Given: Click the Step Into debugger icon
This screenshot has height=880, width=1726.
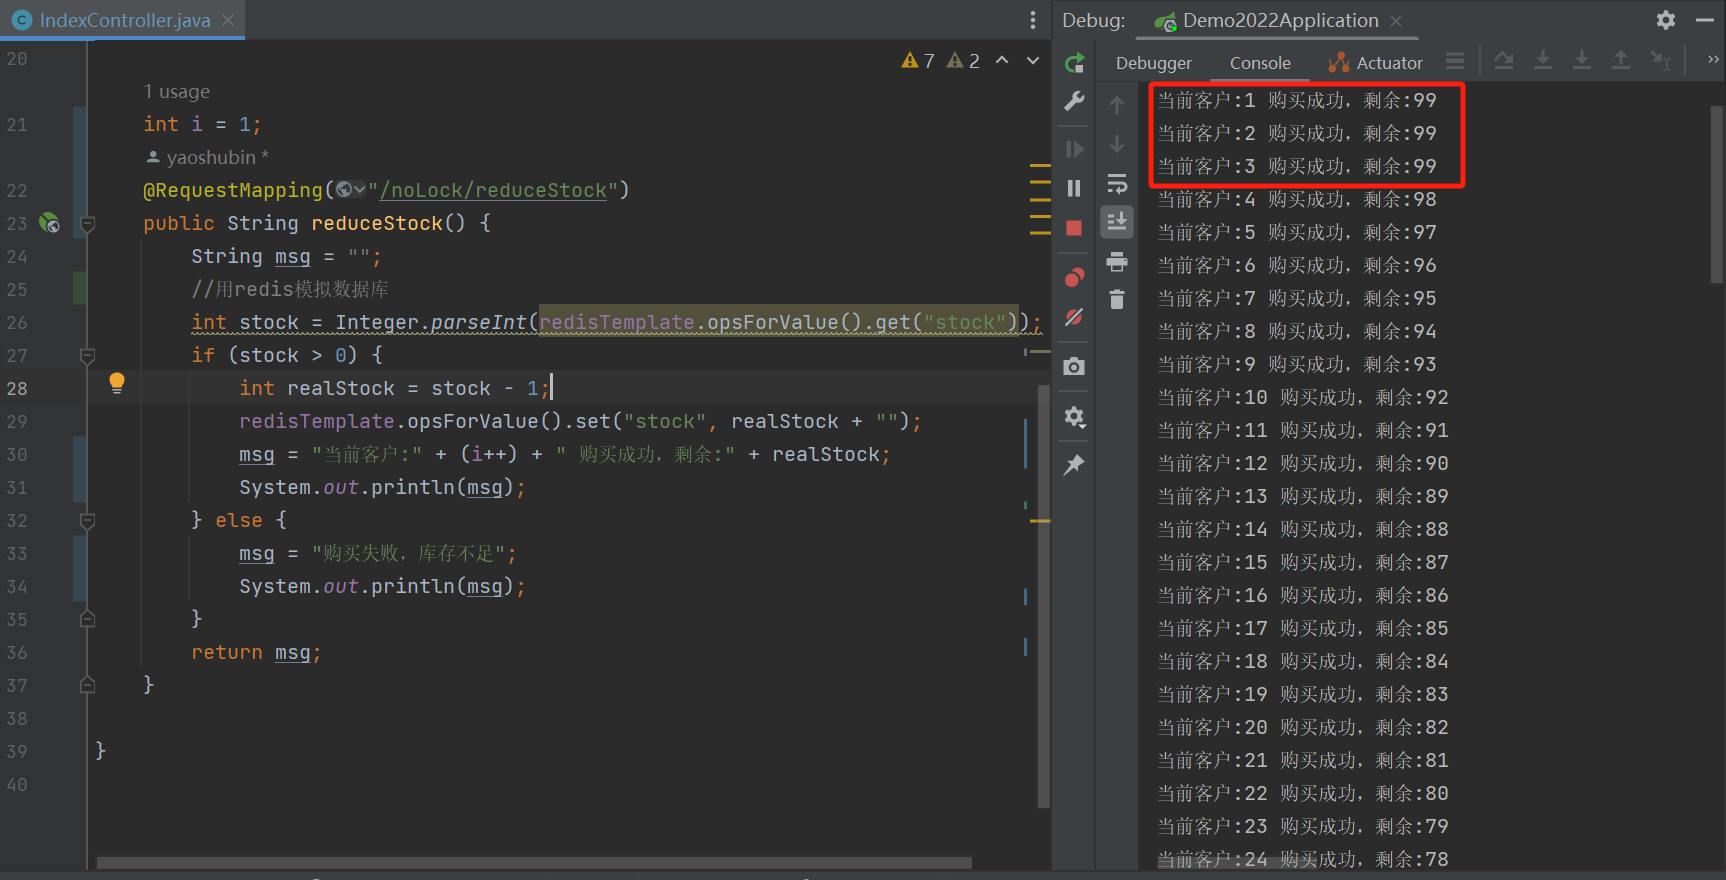Looking at the screenshot, I should pos(1543,61).
